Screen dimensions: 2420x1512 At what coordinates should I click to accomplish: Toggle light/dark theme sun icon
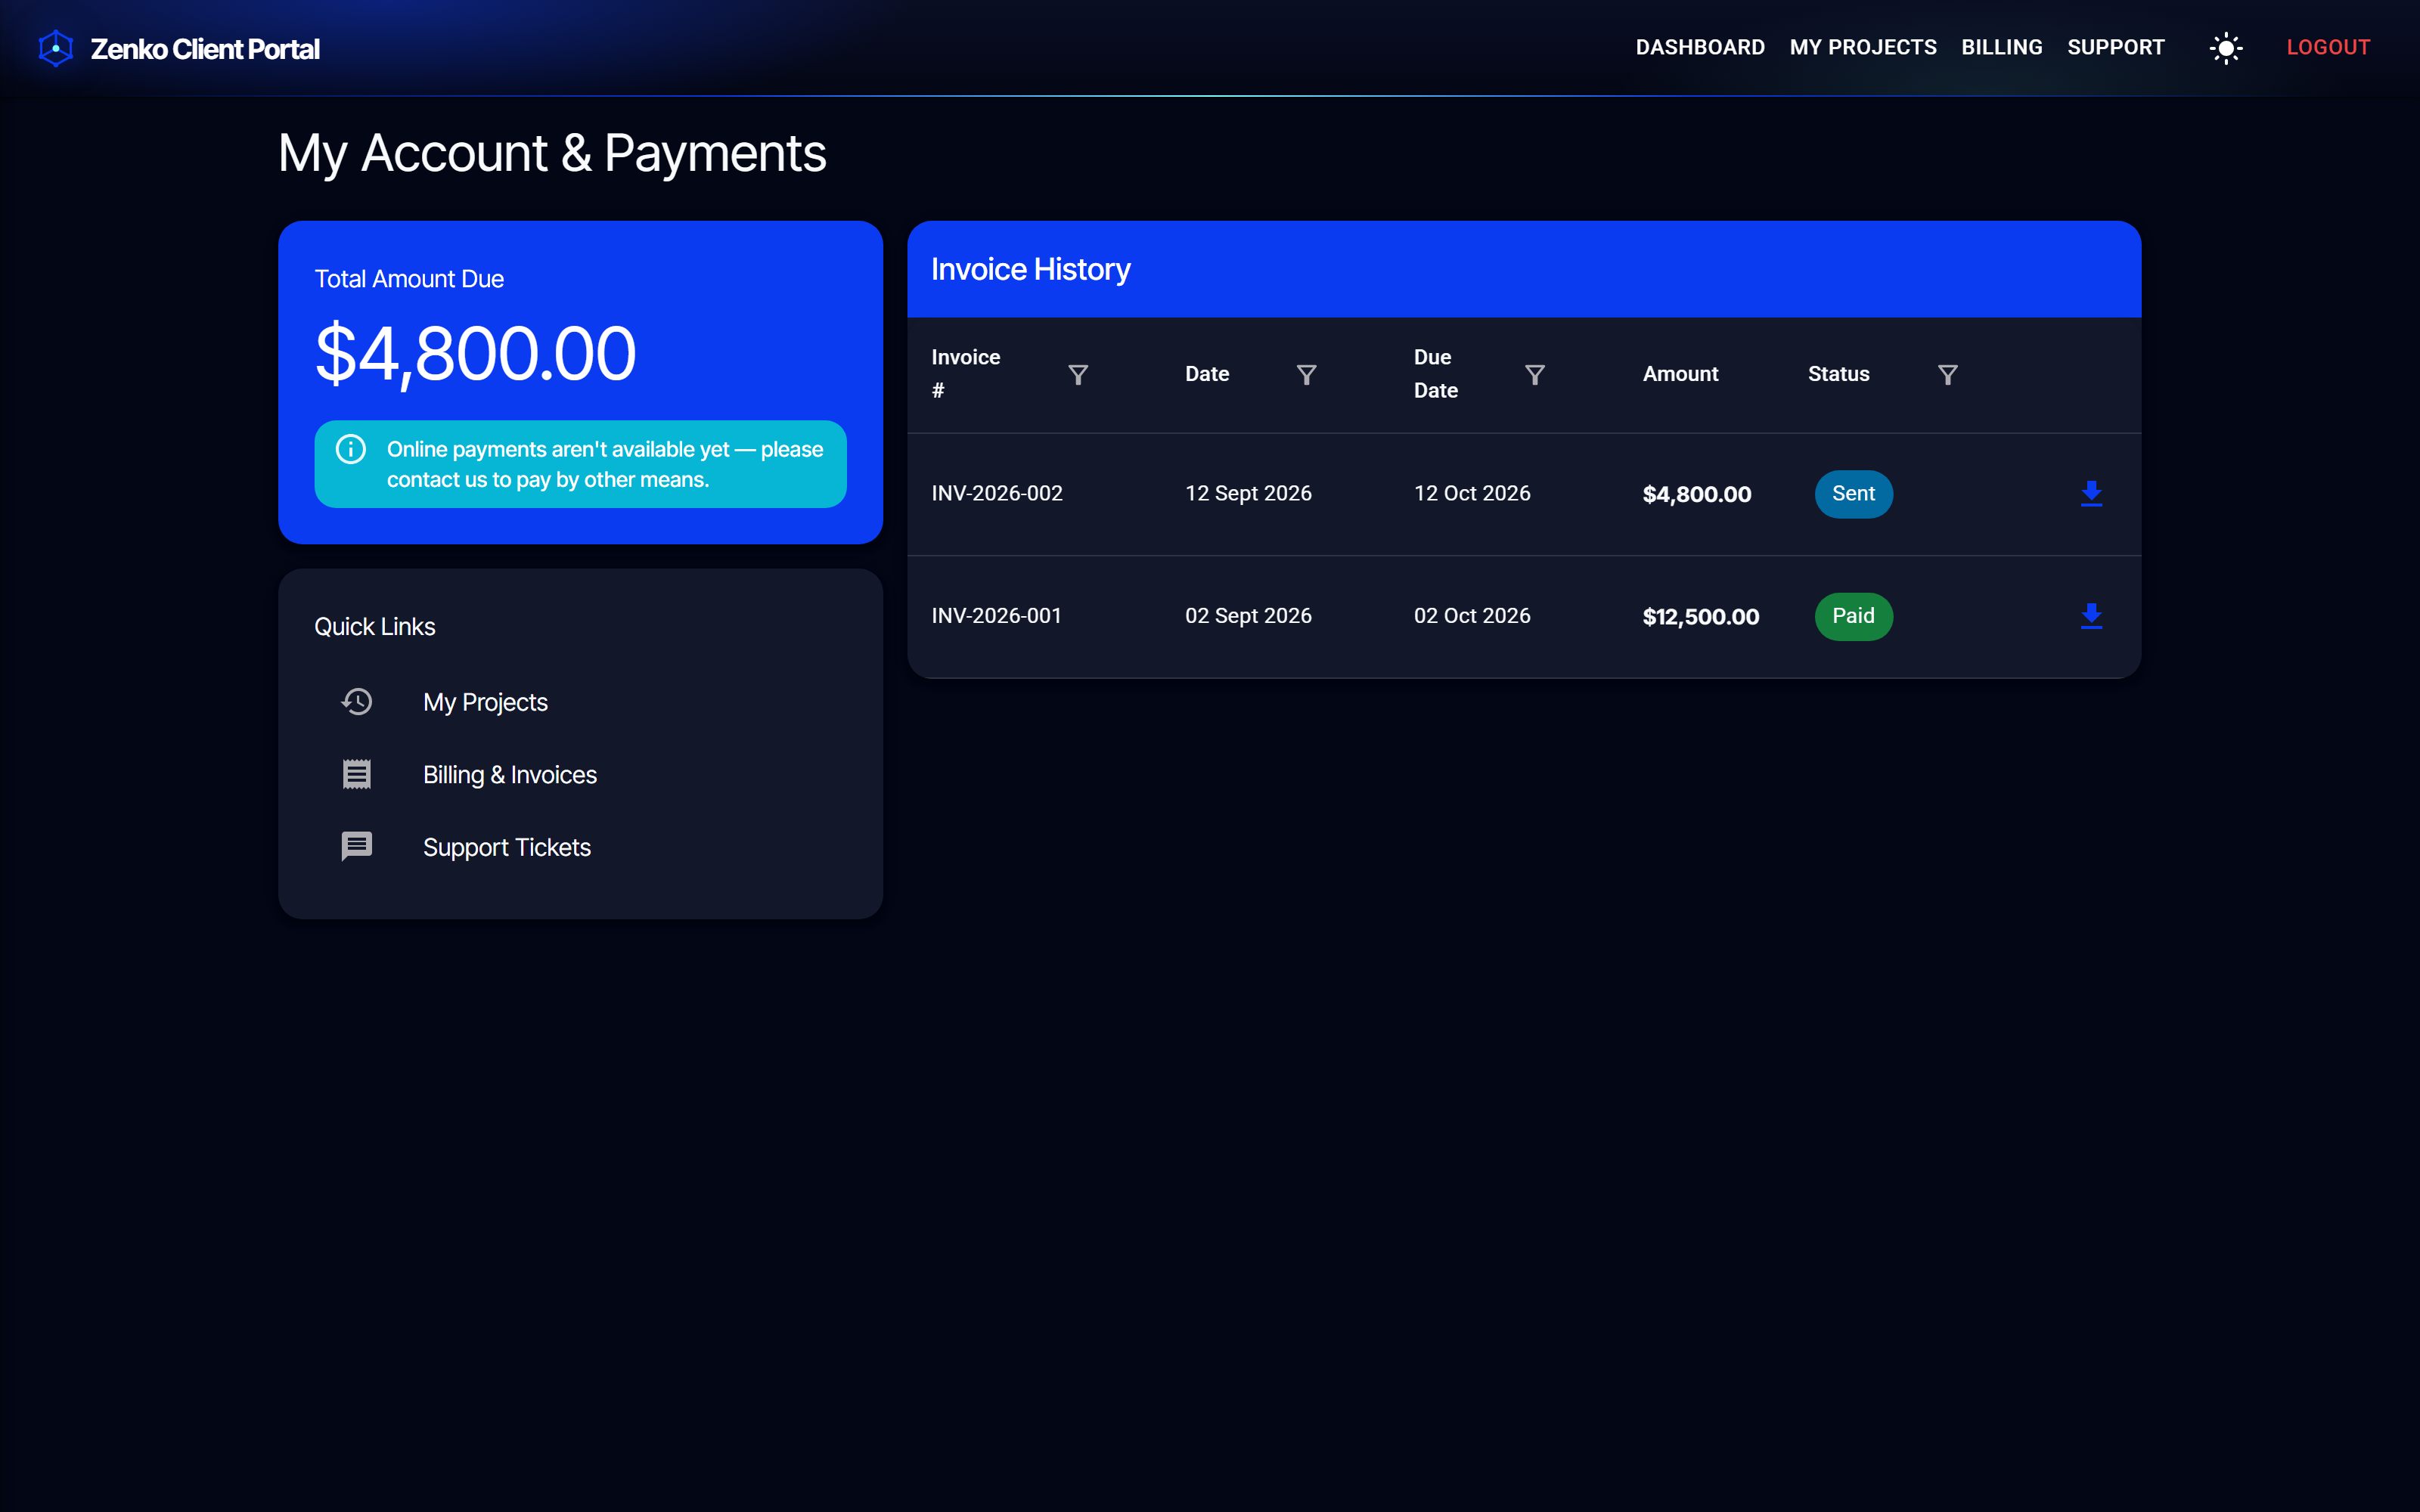pyautogui.click(x=2226, y=48)
